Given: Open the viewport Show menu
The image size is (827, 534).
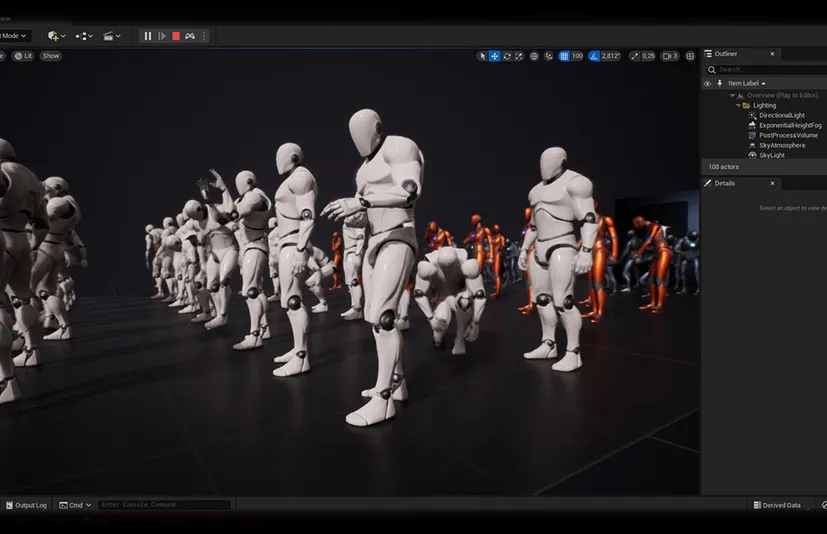Looking at the screenshot, I should click(x=51, y=56).
